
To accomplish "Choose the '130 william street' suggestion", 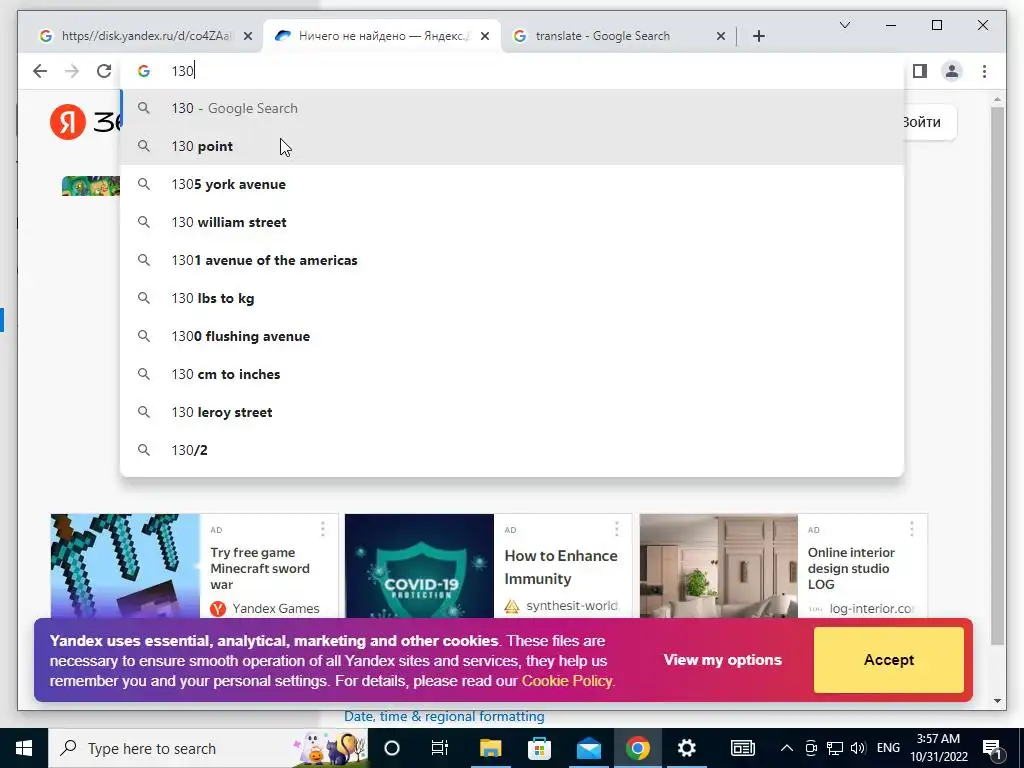I will click(512, 222).
